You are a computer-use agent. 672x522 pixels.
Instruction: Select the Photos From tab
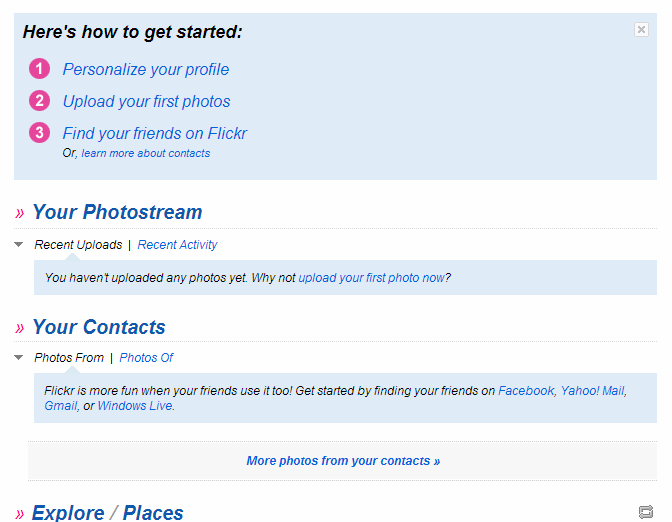pyautogui.click(x=69, y=358)
